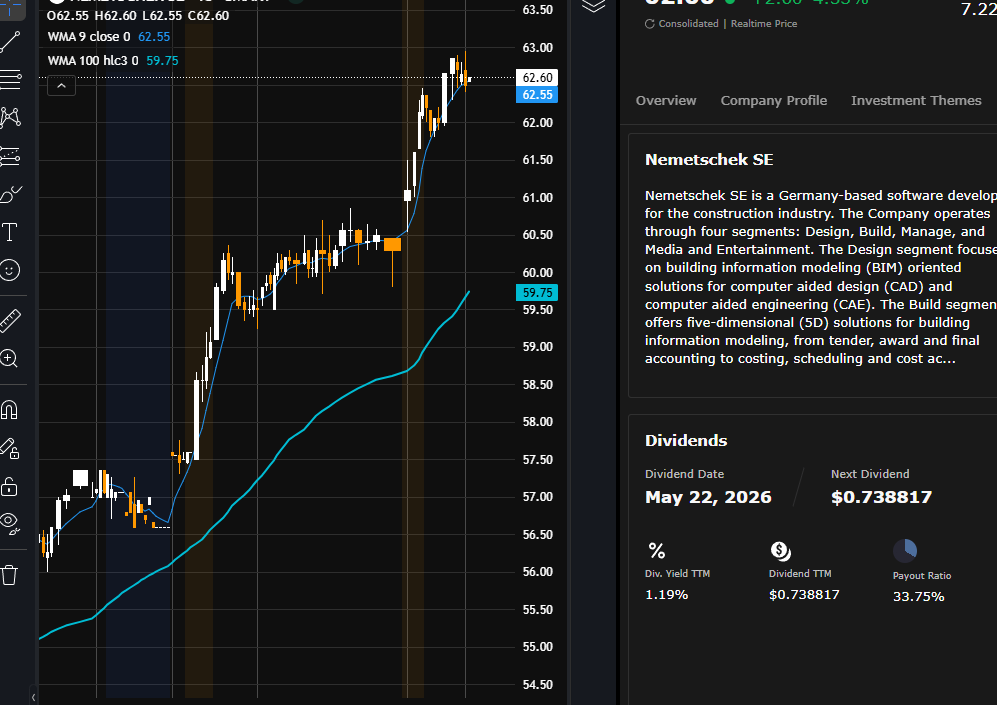Screen dimensions: 997x705
Task: Click the Payout Ratio label
Action: 921,575
